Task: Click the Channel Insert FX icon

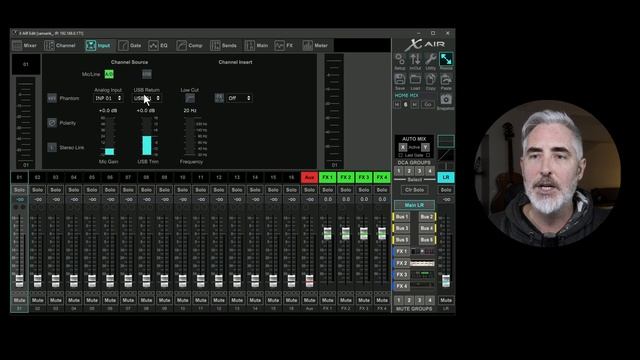Action: point(219,98)
